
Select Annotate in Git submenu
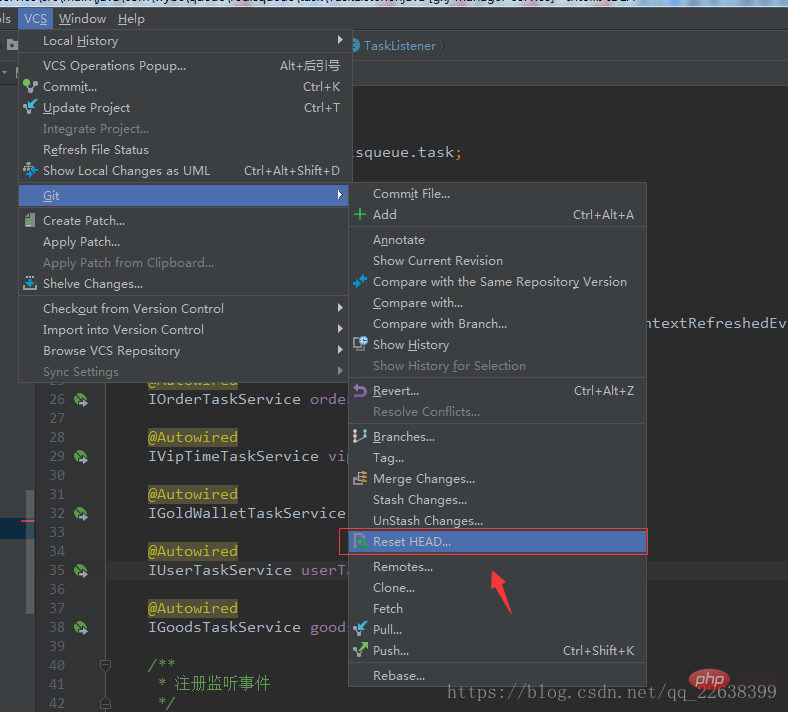pos(497,240)
